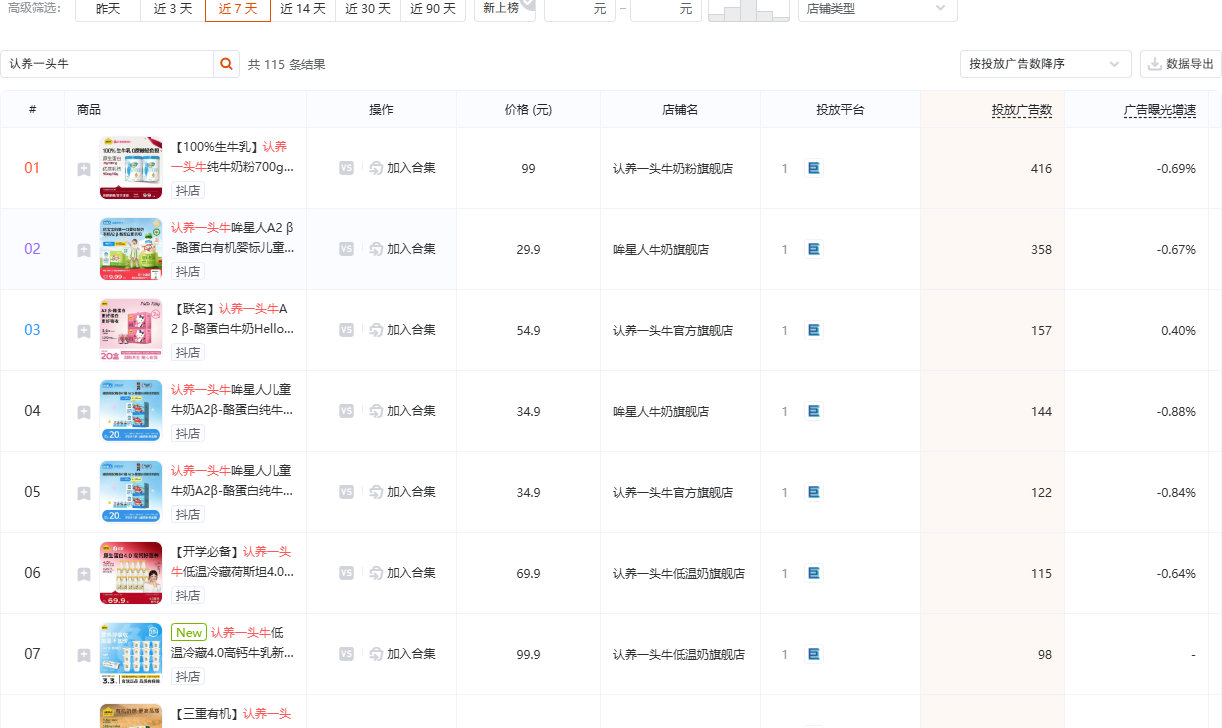Open the 纯牛奶粉700g product thumbnail in row 01
Viewport: 1222px width, 728px height.
pos(131,168)
